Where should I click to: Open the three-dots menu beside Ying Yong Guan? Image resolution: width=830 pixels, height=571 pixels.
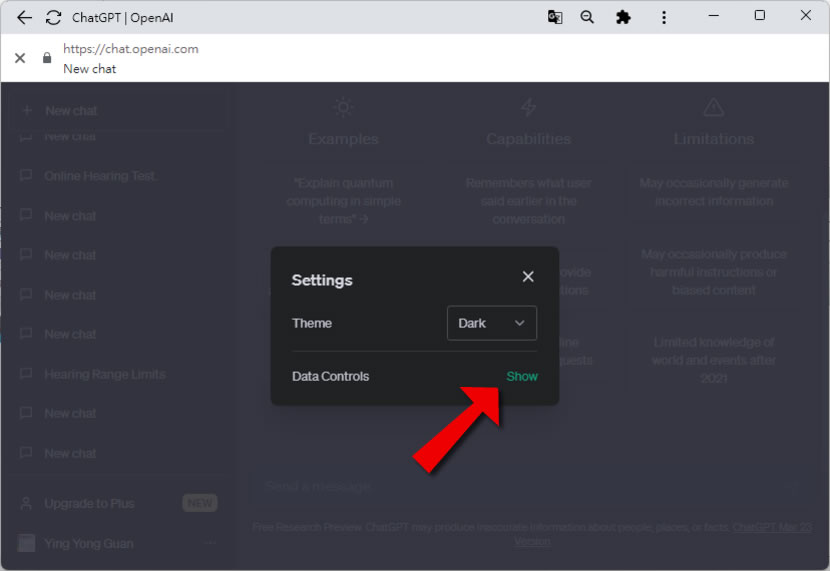(x=210, y=543)
